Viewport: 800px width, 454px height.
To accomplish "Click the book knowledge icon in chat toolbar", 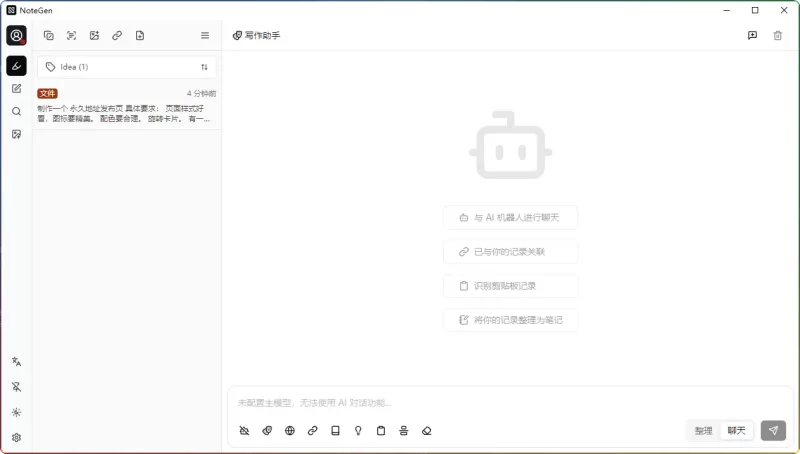I will click(x=335, y=431).
